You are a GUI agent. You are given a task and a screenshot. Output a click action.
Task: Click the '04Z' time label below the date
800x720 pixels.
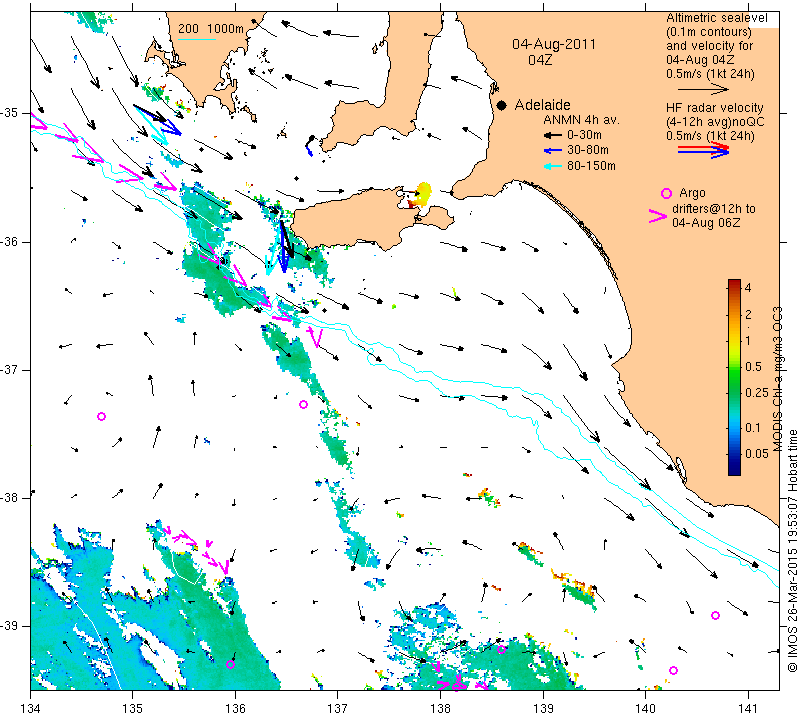[x=540, y=60]
